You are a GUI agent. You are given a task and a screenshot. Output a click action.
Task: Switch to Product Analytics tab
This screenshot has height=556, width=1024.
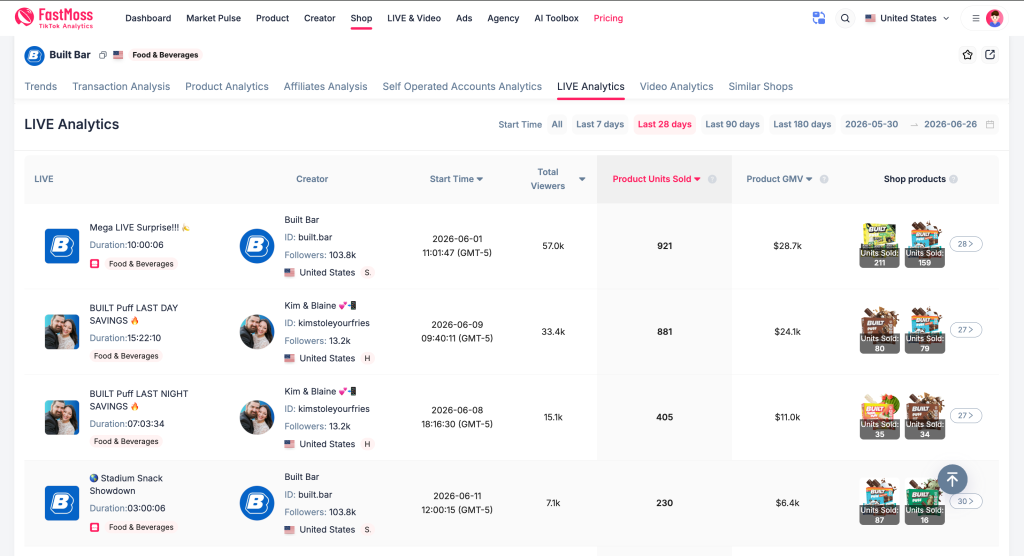227,86
